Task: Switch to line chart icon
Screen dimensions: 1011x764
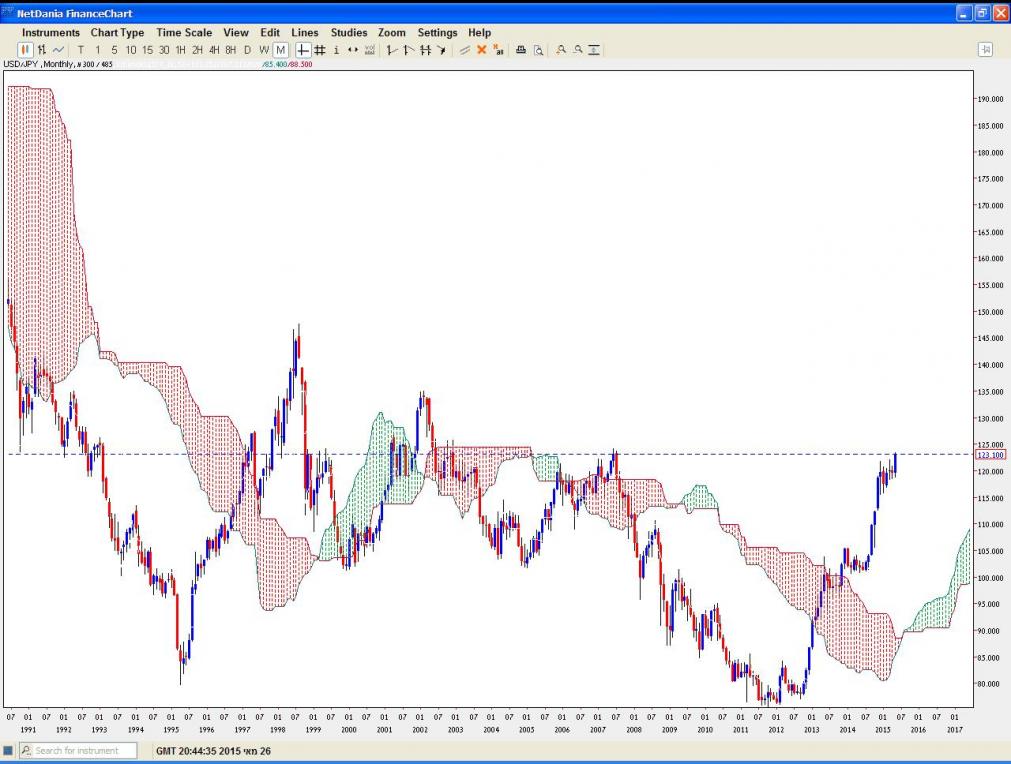Action: (x=58, y=50)
